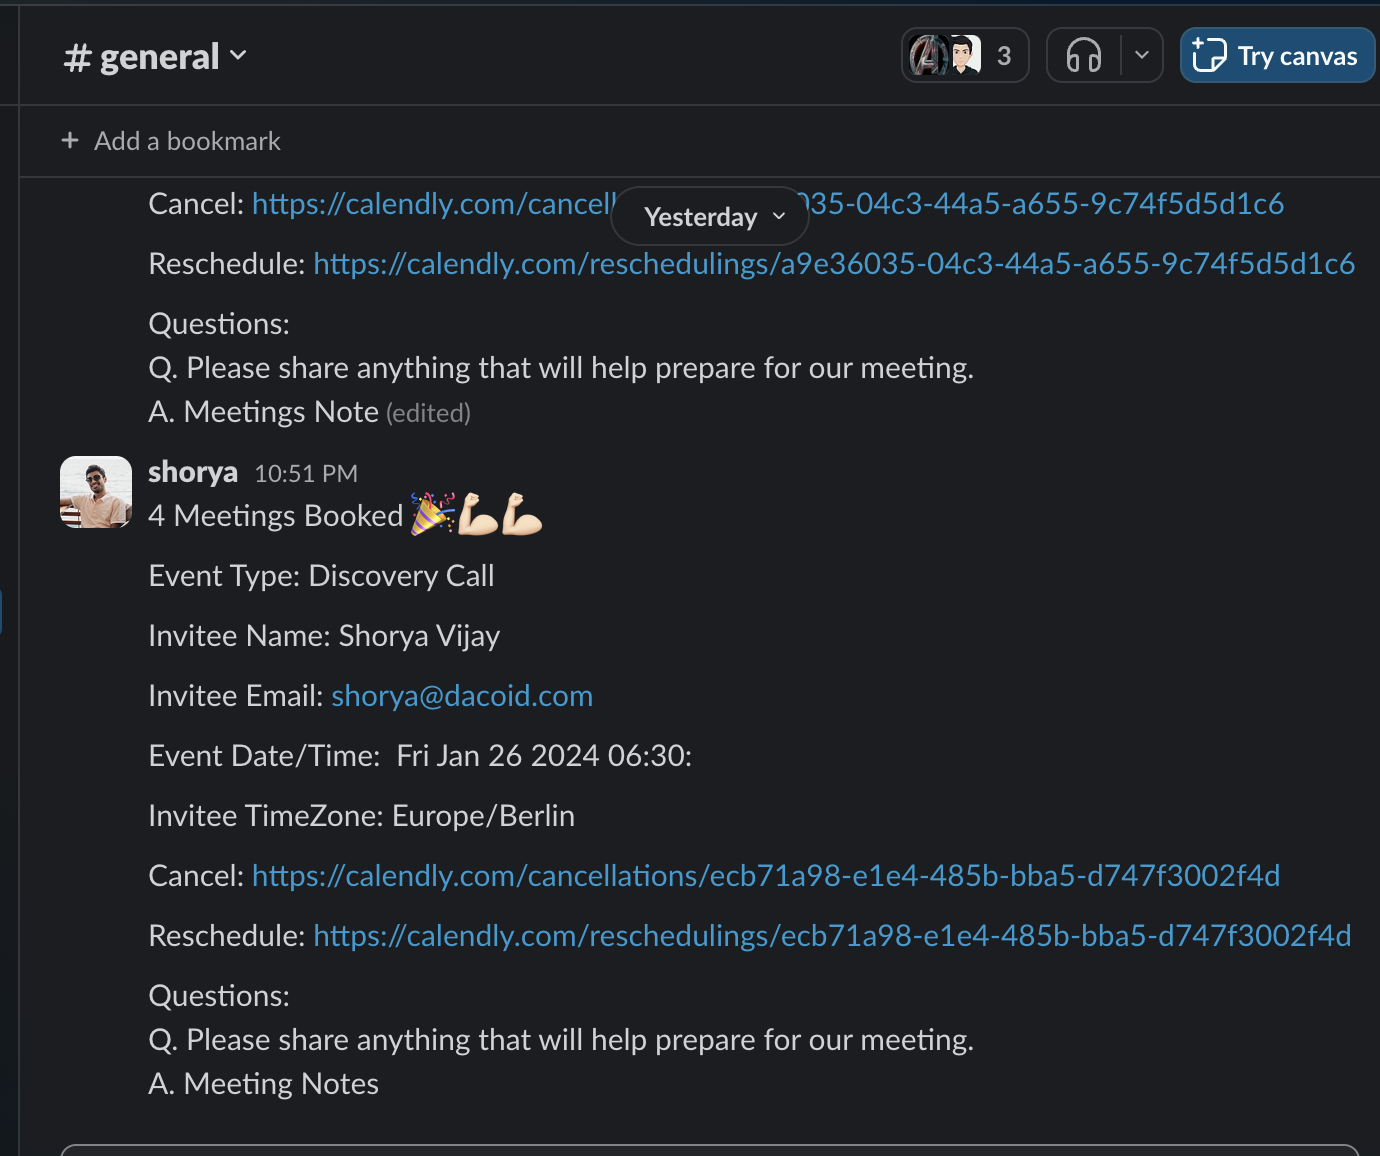Open shorya@dacoid.com email link
1380x1156 pixels.
coord(462,696)
